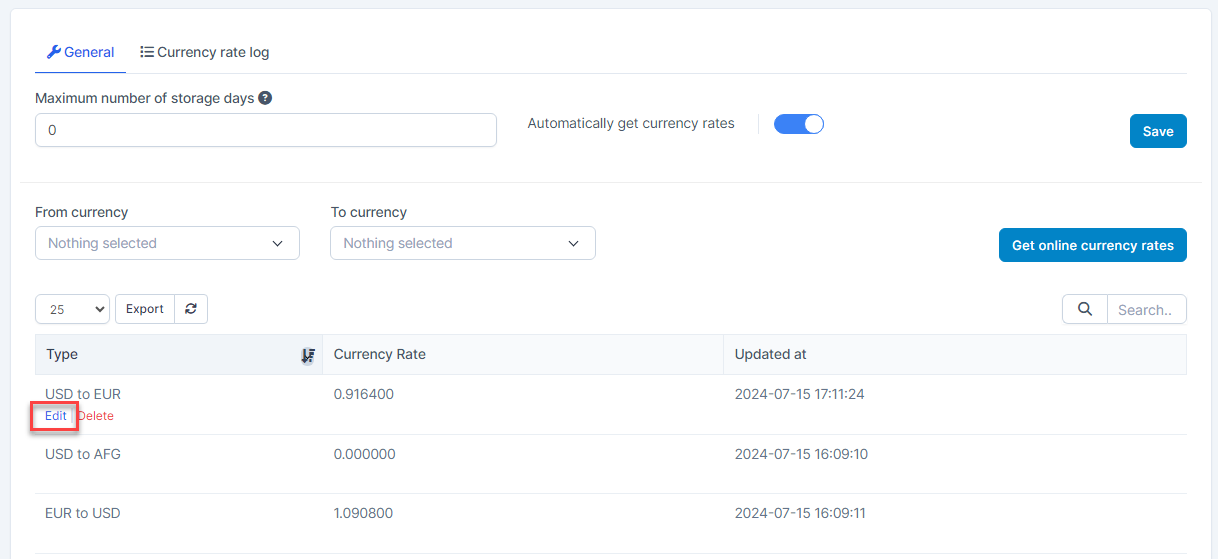Delete the USD to EUR entry

point(96,416)
